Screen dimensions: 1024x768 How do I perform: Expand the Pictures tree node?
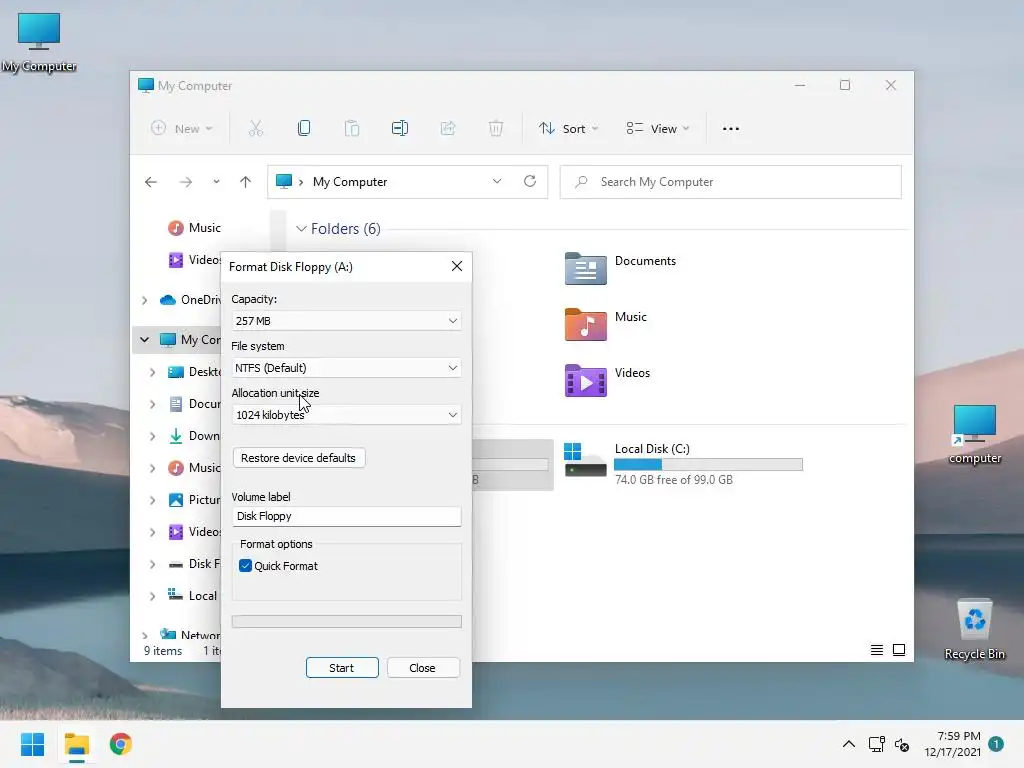[x=152, y=500]
